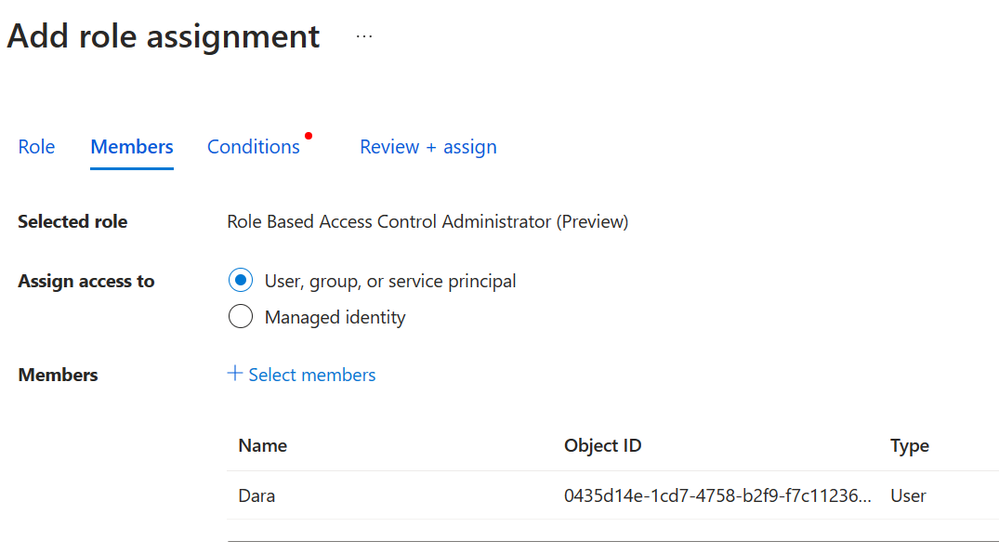Click Dara's truncated Object ID value
This screenshot has height=542, width=999.
pyautogui.click(x=717, y=496)
